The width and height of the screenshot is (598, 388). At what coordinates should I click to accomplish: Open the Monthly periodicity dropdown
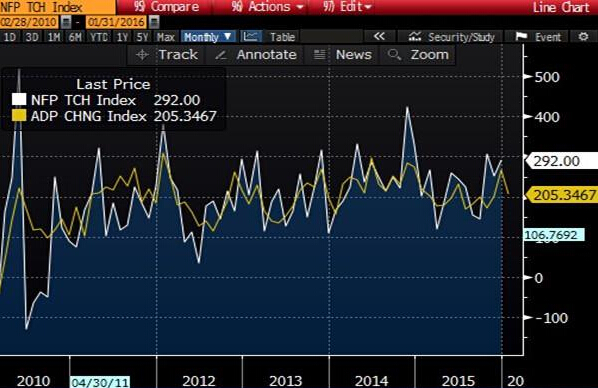[x=208, y=37]
